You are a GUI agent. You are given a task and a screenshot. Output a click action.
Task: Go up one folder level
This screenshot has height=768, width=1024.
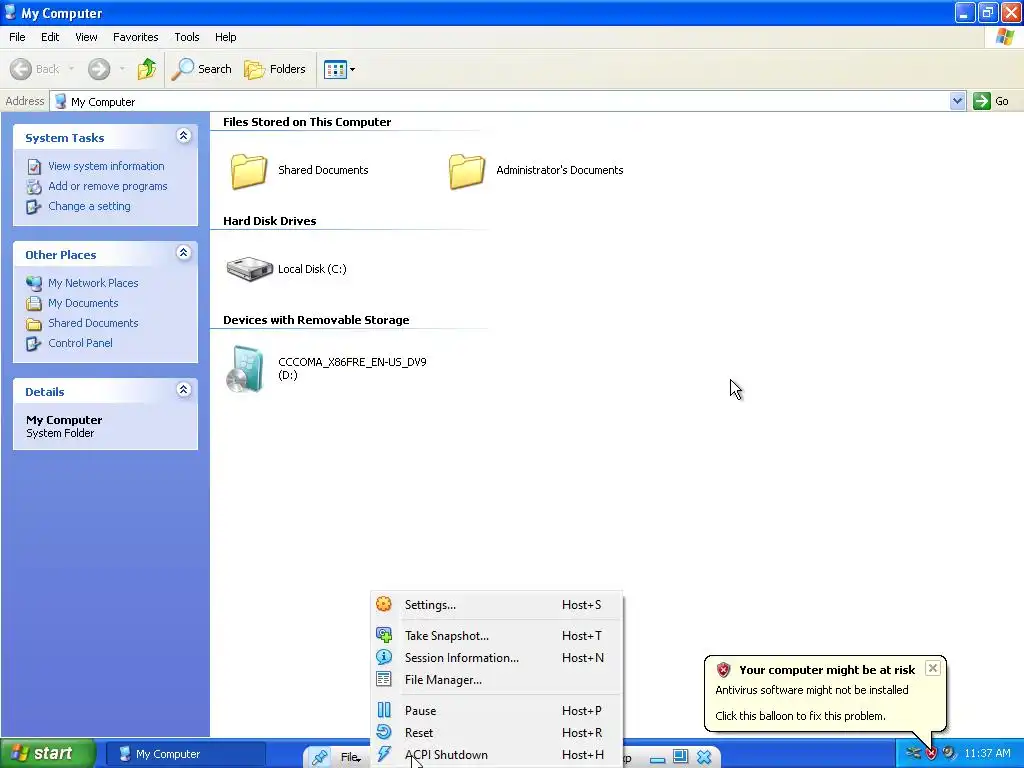pyautogui.click(x=147, y=69)
